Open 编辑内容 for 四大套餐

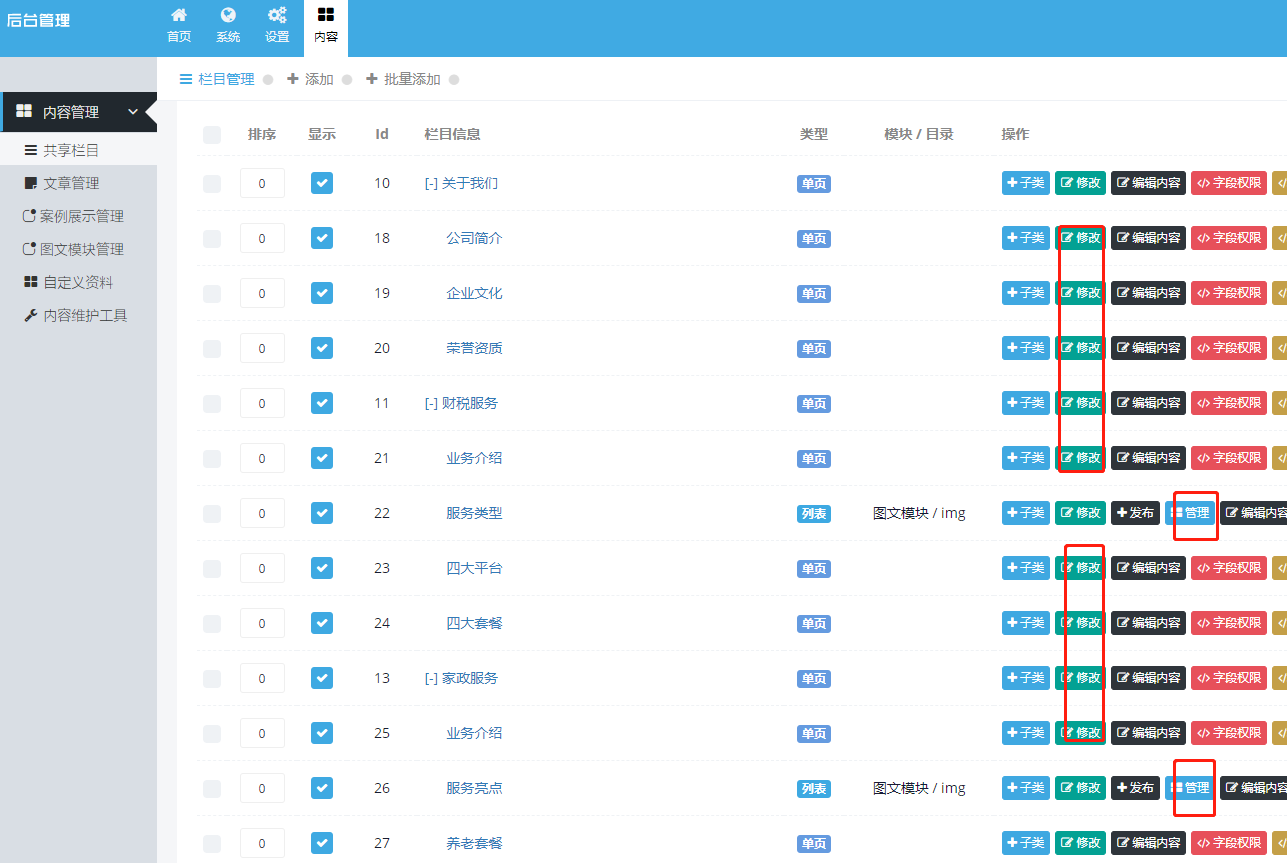click(x=1148, y=623)
